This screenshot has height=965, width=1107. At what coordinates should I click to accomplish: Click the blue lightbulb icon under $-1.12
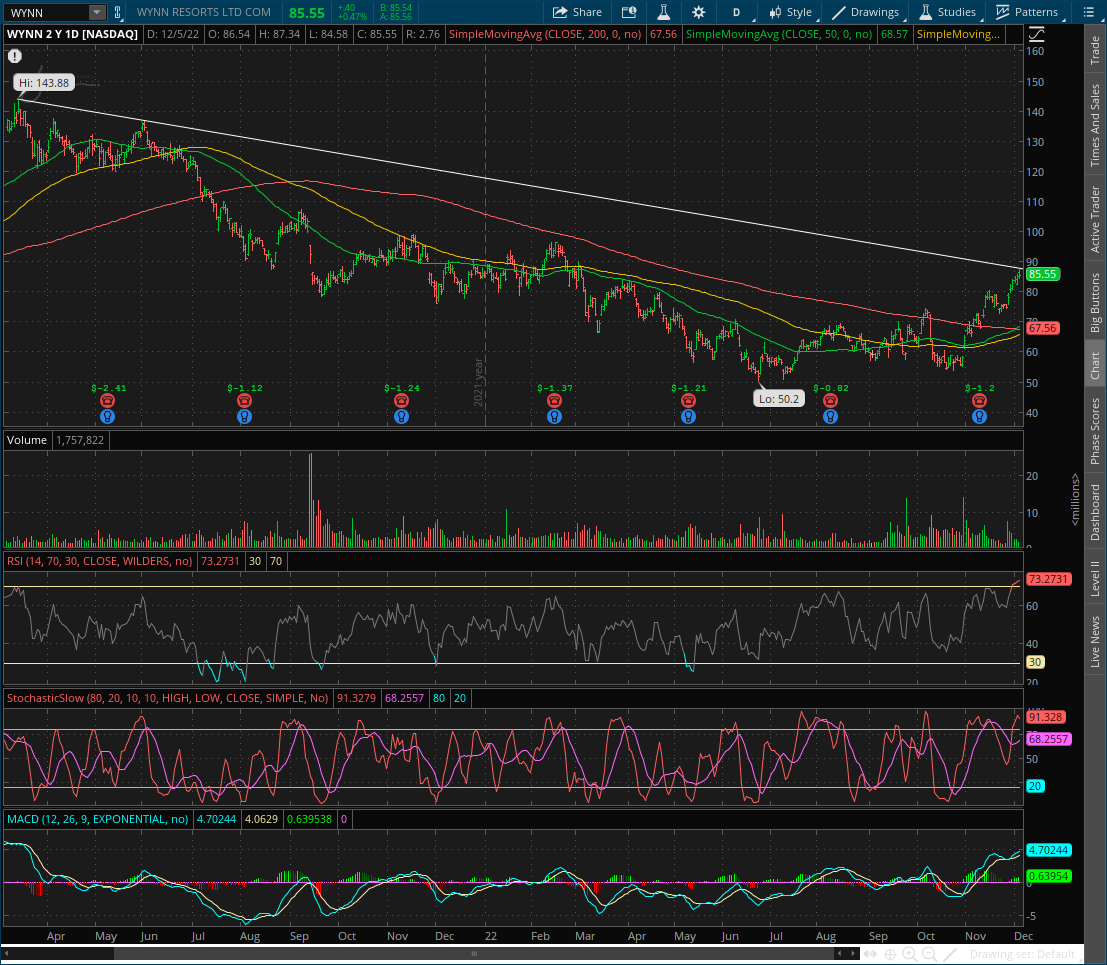click(244, 416)
